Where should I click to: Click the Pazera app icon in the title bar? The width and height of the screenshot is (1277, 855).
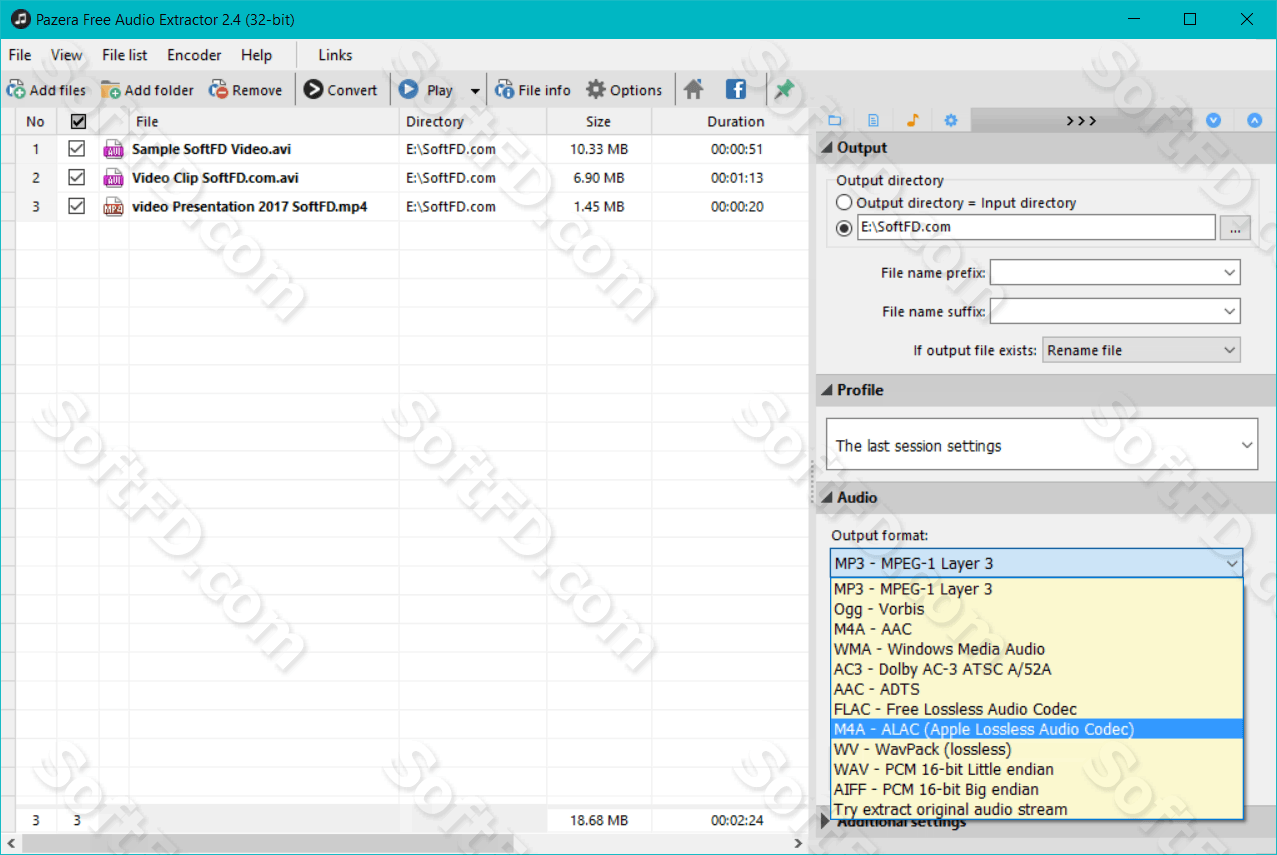pyautogui.click(x=21, y=19)
